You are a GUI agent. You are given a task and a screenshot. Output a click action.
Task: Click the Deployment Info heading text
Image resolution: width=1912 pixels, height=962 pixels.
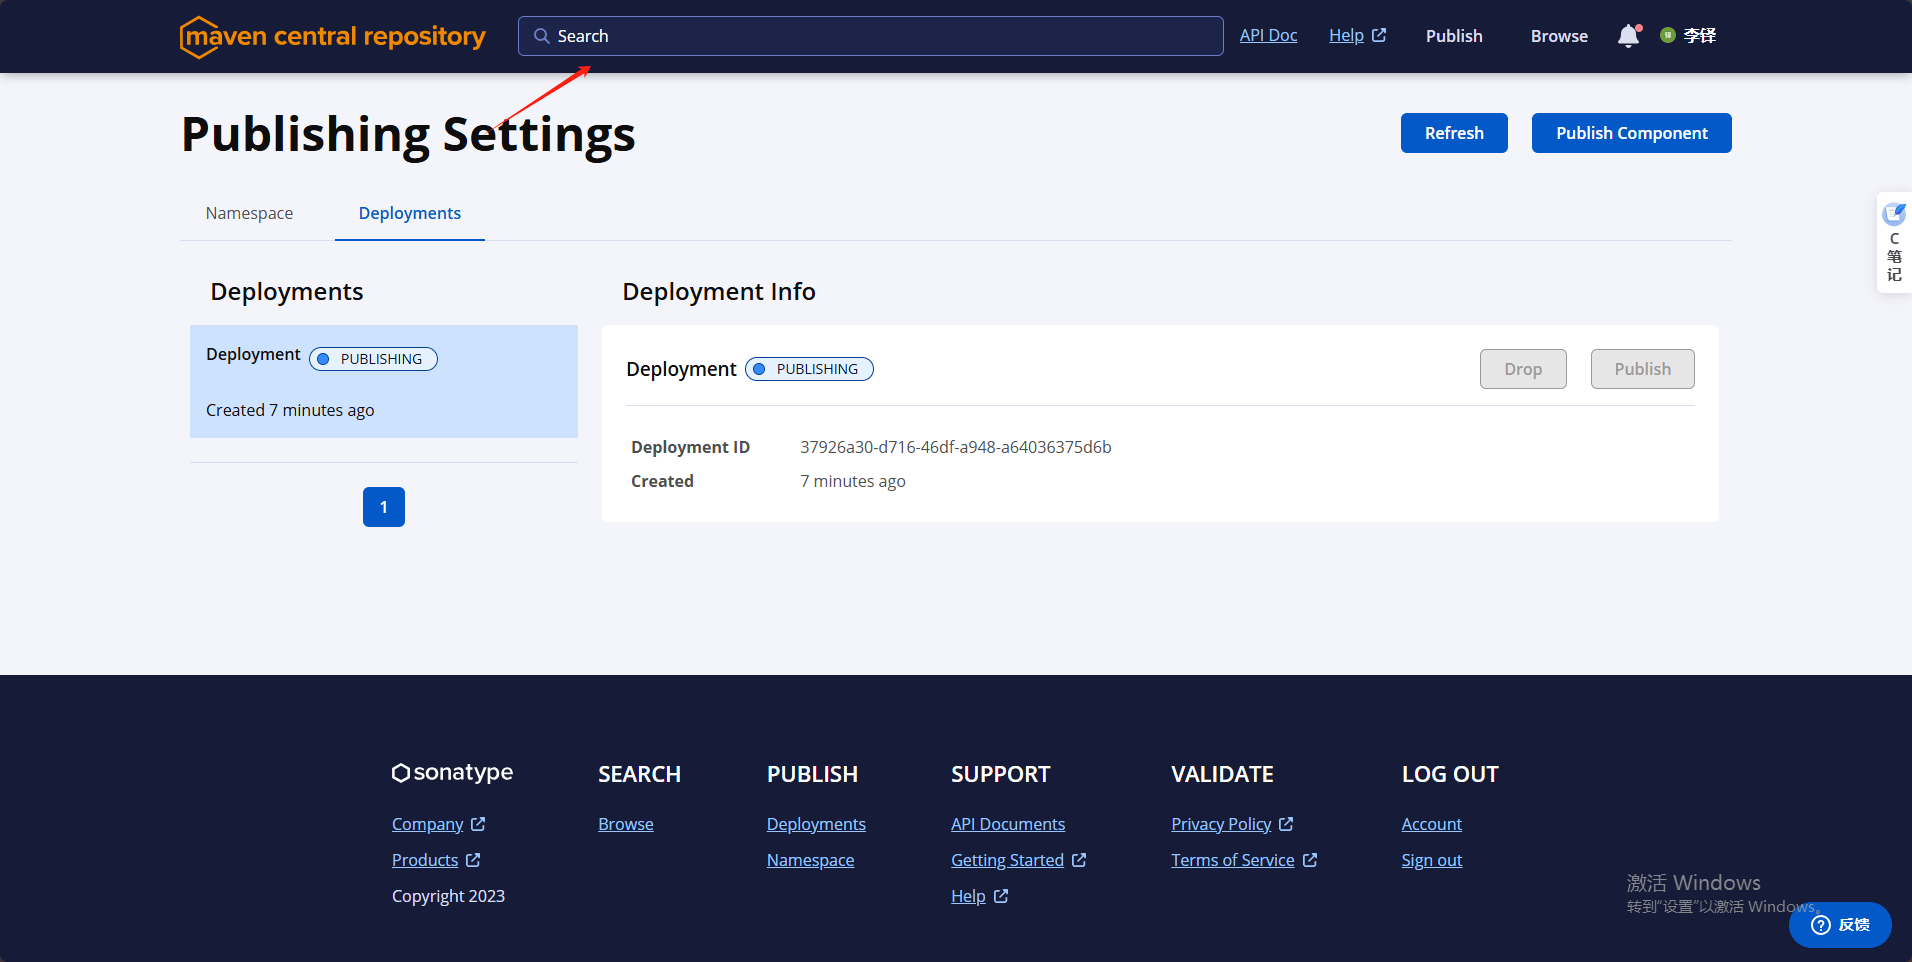tap(719, 291)
